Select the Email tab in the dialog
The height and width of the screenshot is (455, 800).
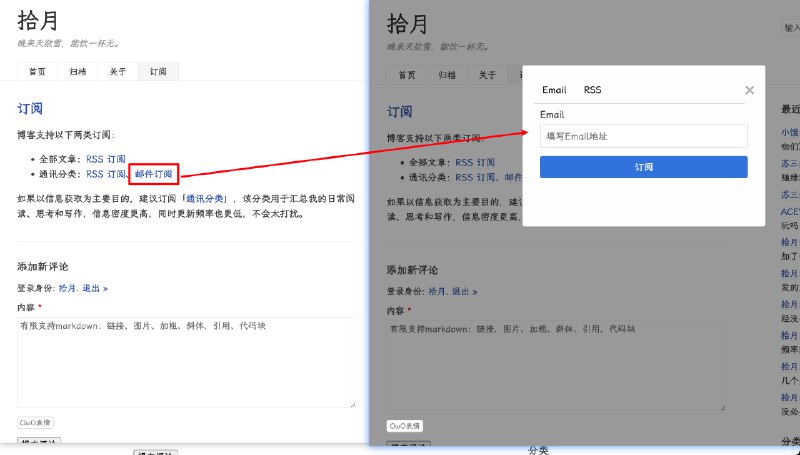pos(554,90)
